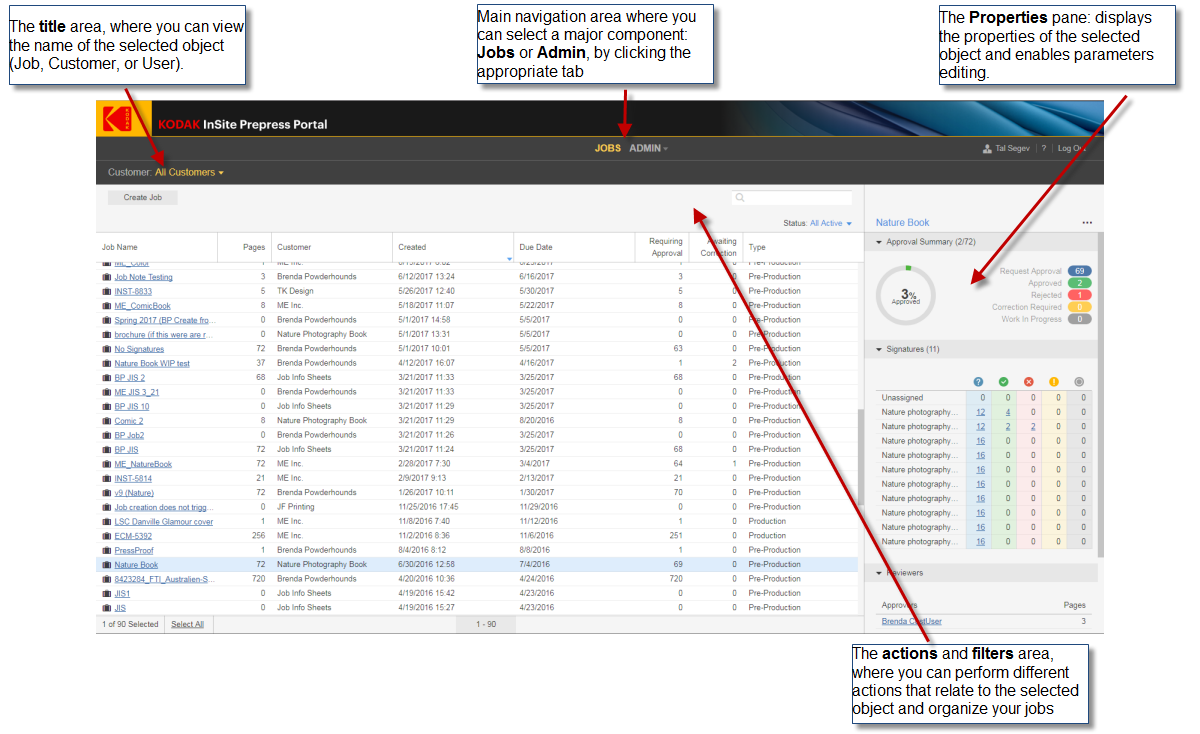This screenshot has width=1200, height=734.
Task: Click the help question mark icon
Action: point(1044,149)
